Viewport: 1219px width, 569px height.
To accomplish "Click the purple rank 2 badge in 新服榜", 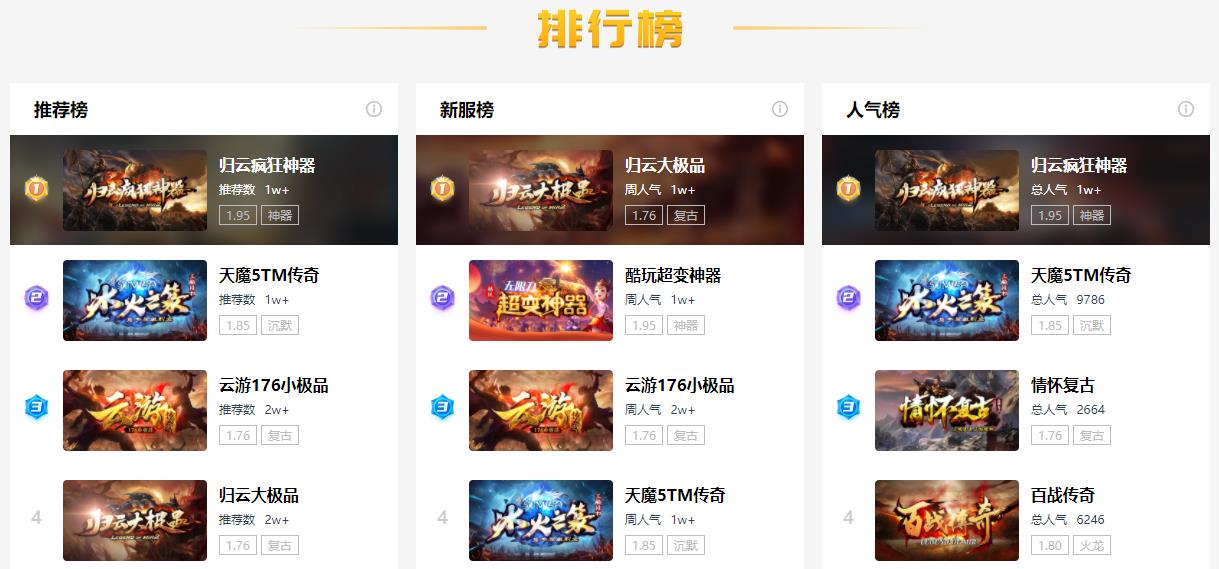I will tap(442, 298).
